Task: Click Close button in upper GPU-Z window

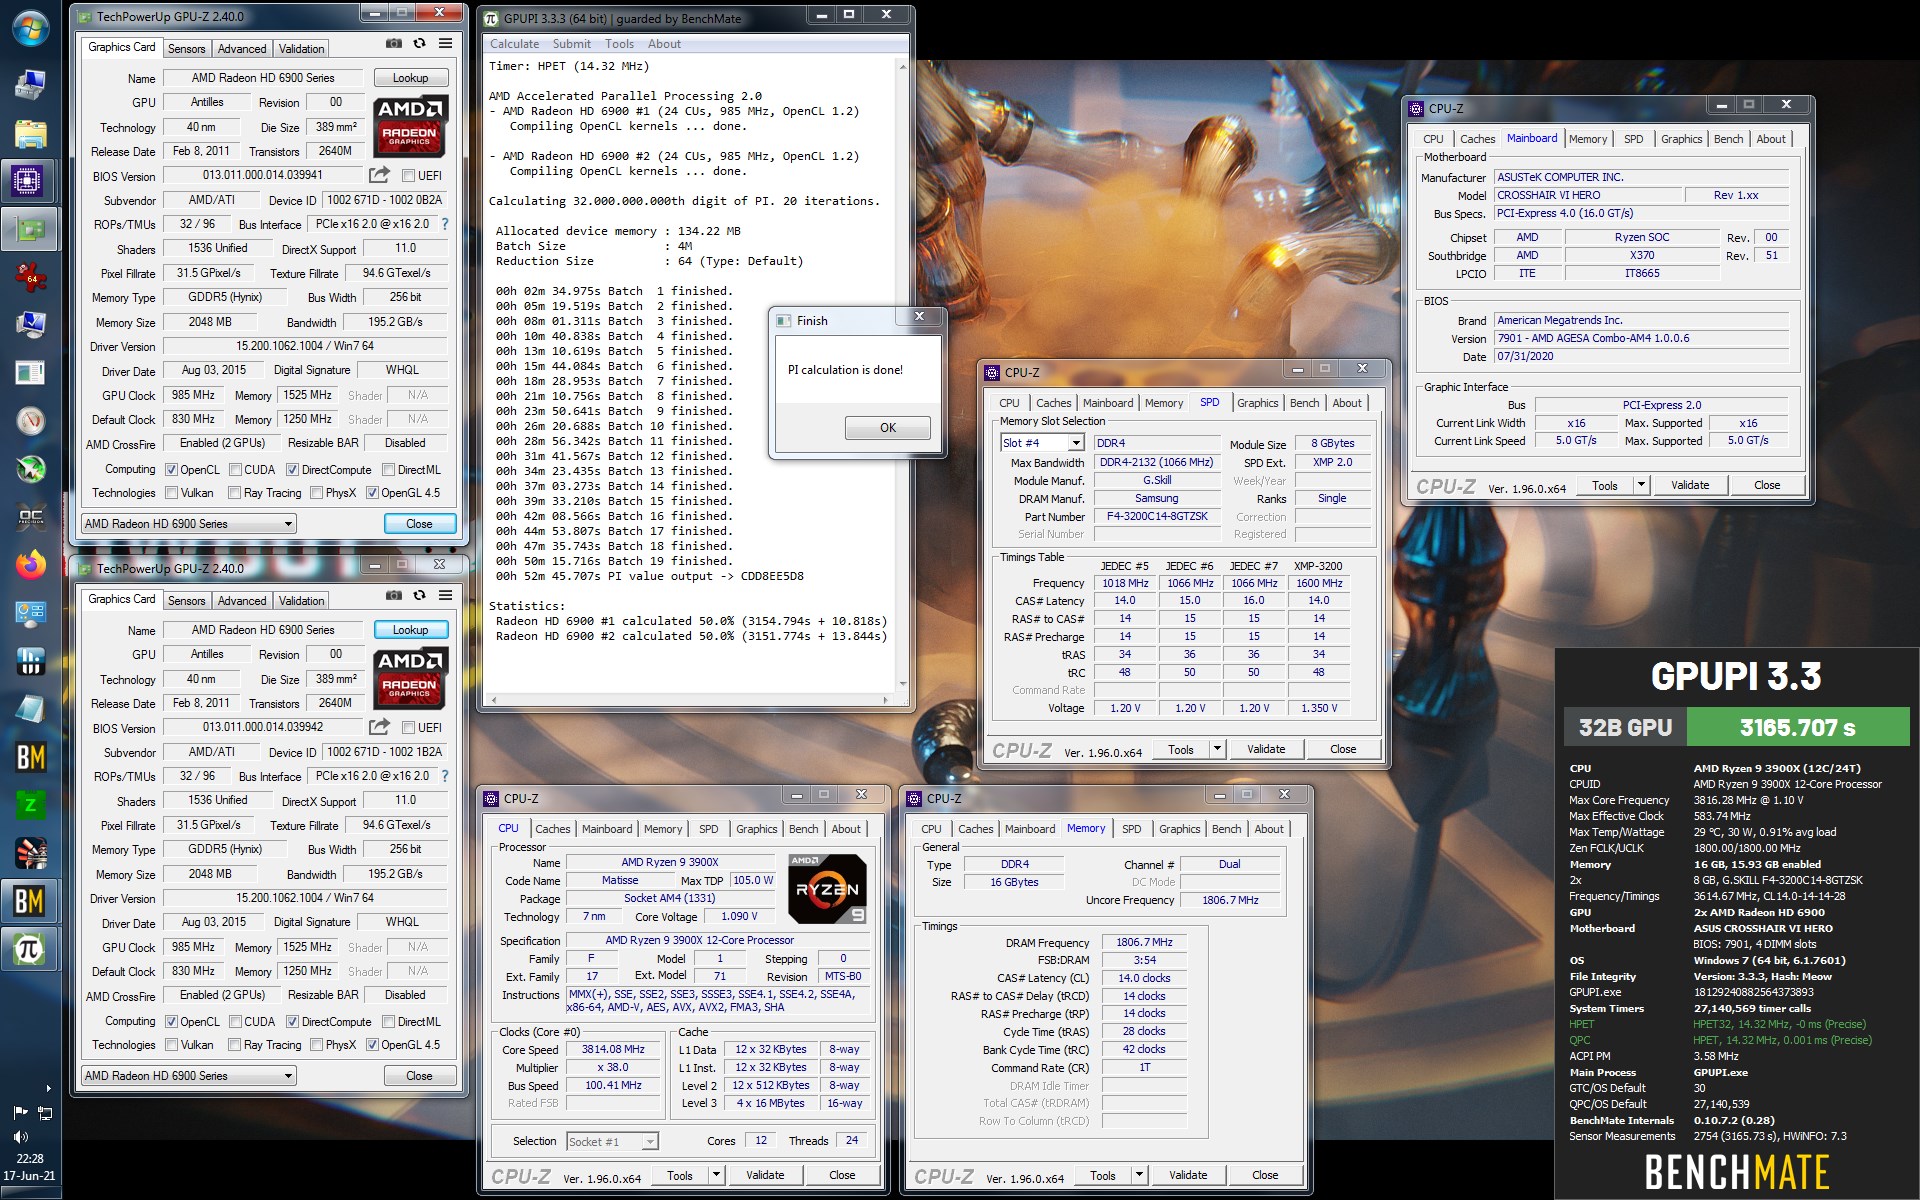Action: [420, 524]
